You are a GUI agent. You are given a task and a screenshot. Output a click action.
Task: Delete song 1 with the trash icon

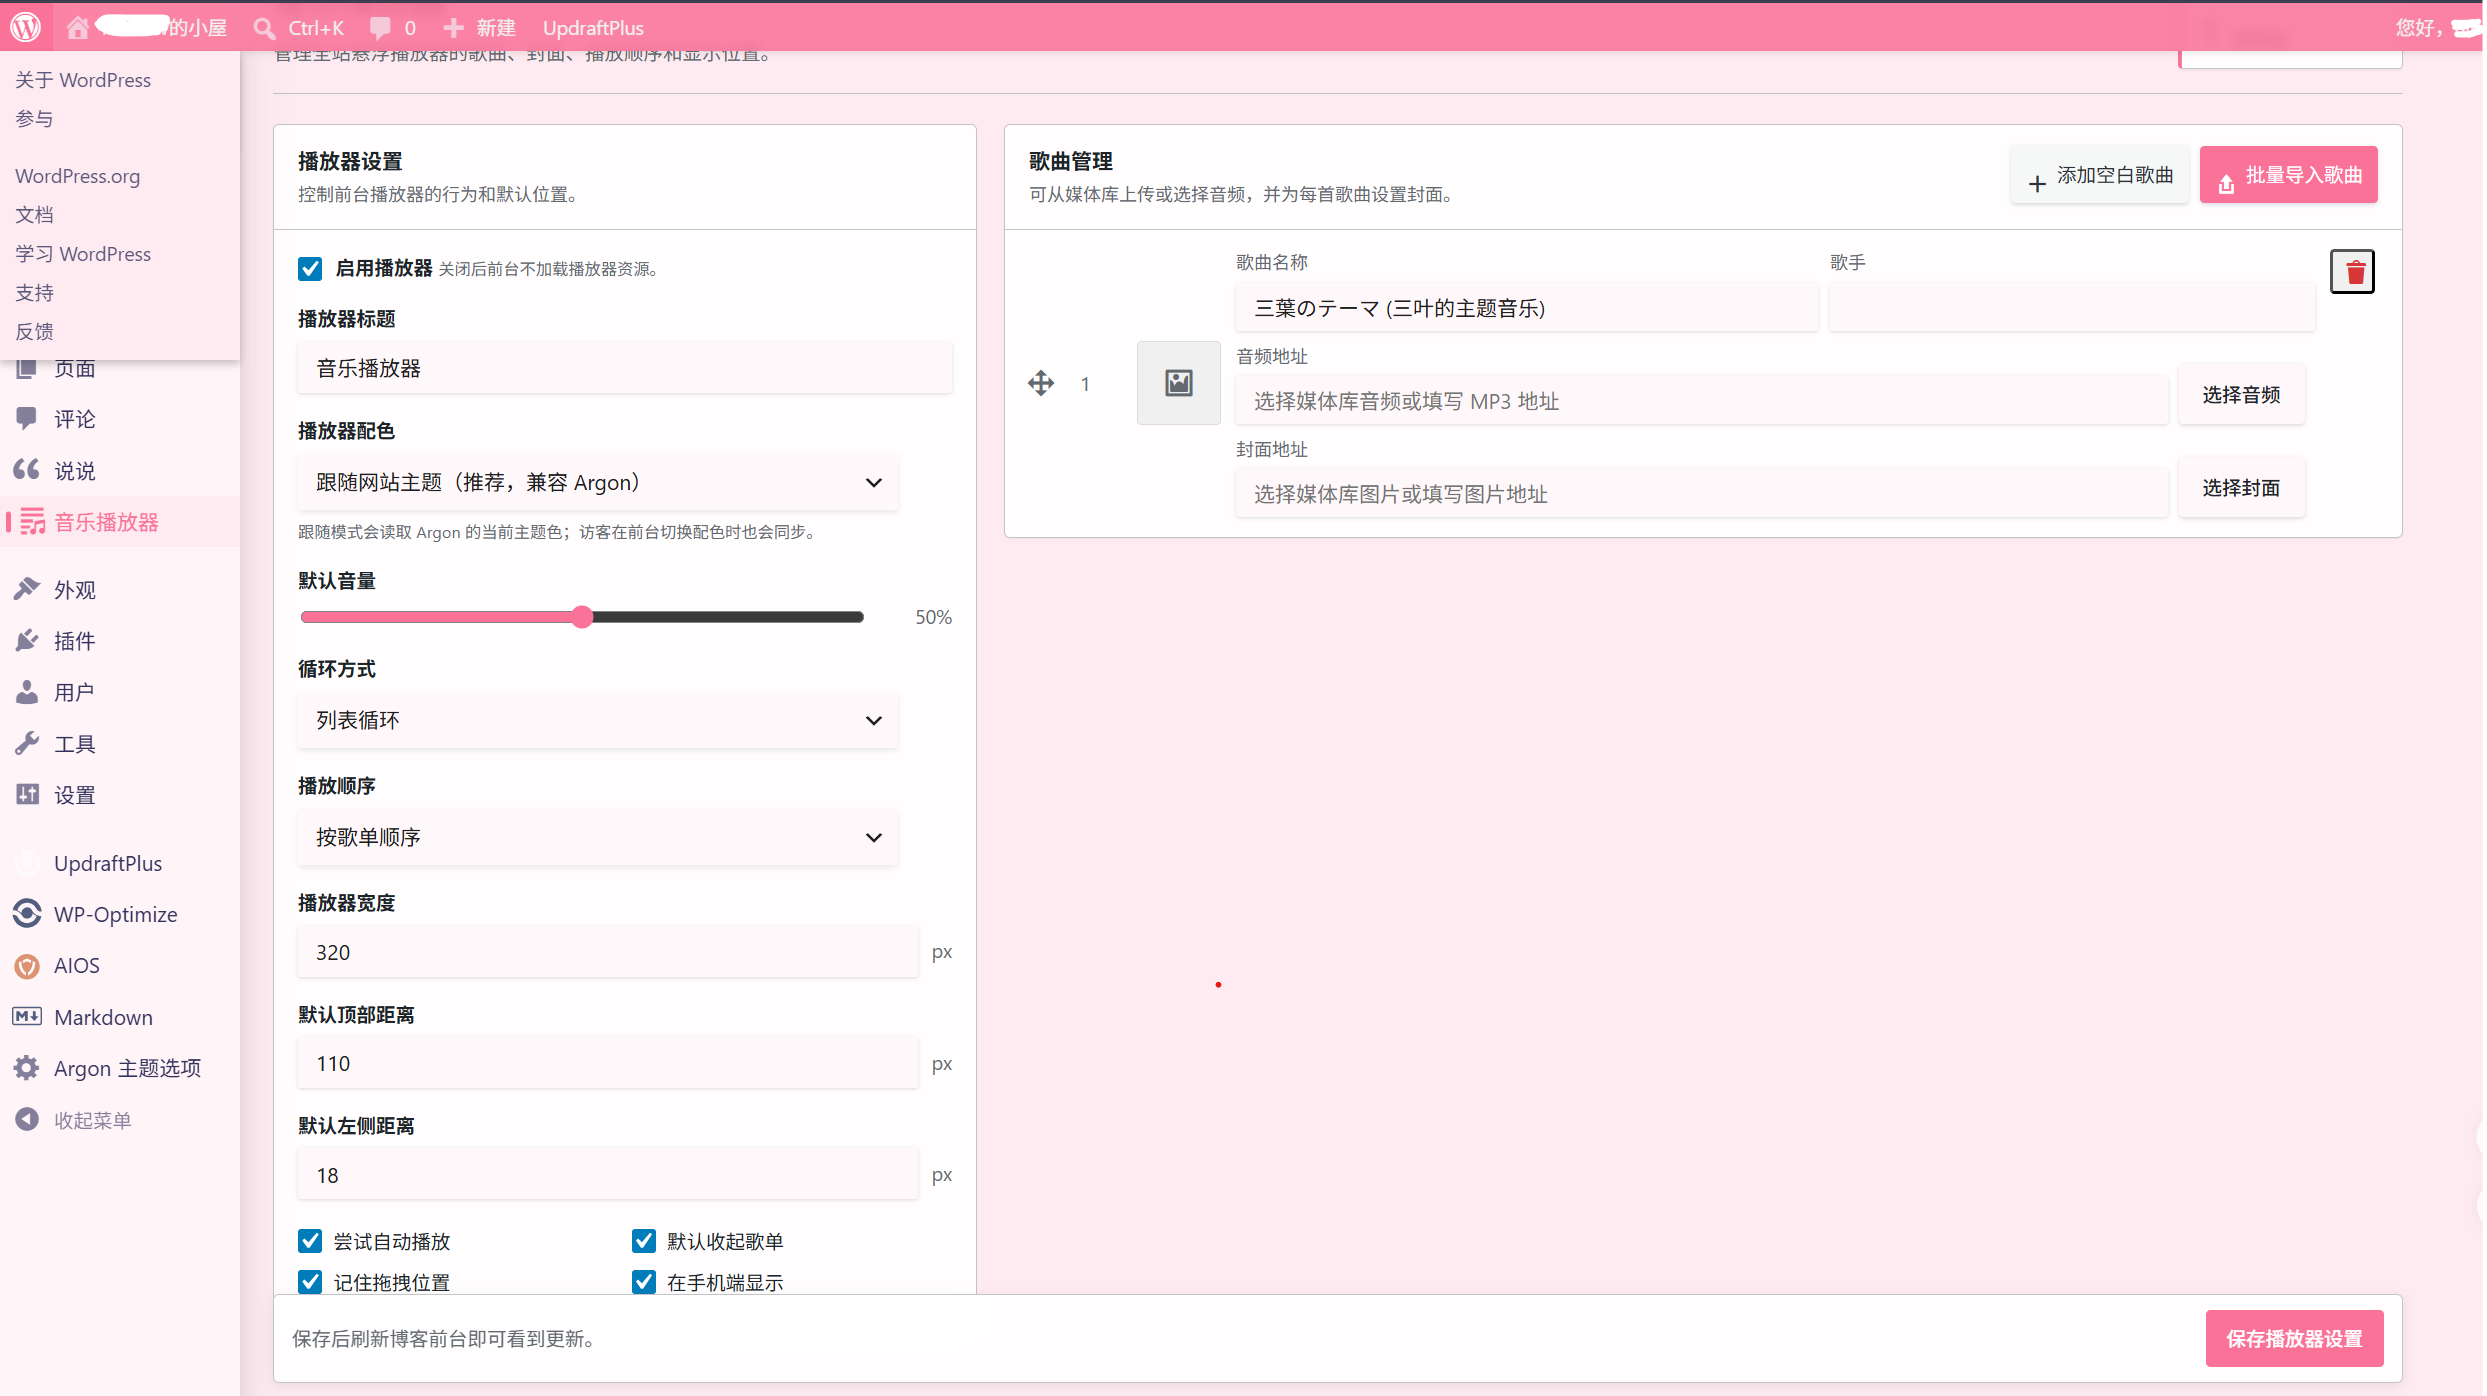point(2353,272)
